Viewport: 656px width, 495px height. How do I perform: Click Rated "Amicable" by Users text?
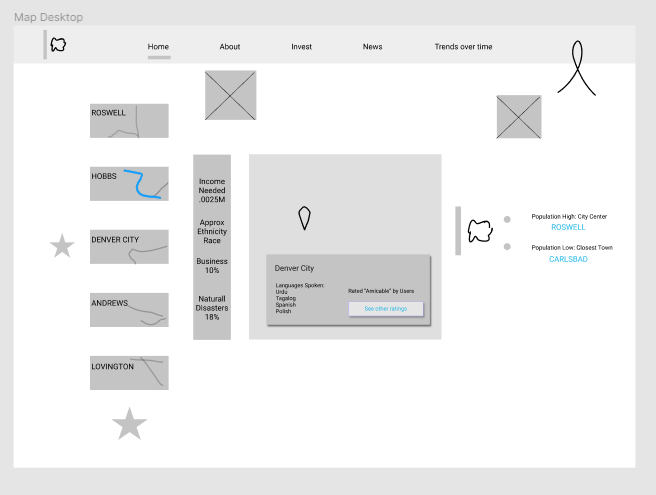pyautogui.click(x=381, y=291)
